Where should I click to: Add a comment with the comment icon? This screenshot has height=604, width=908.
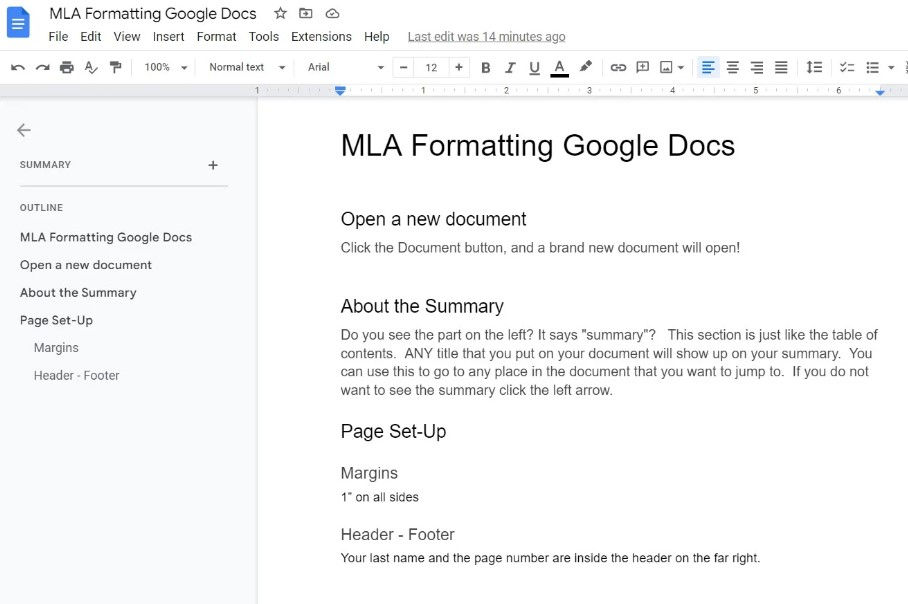(x=642, y=67)
